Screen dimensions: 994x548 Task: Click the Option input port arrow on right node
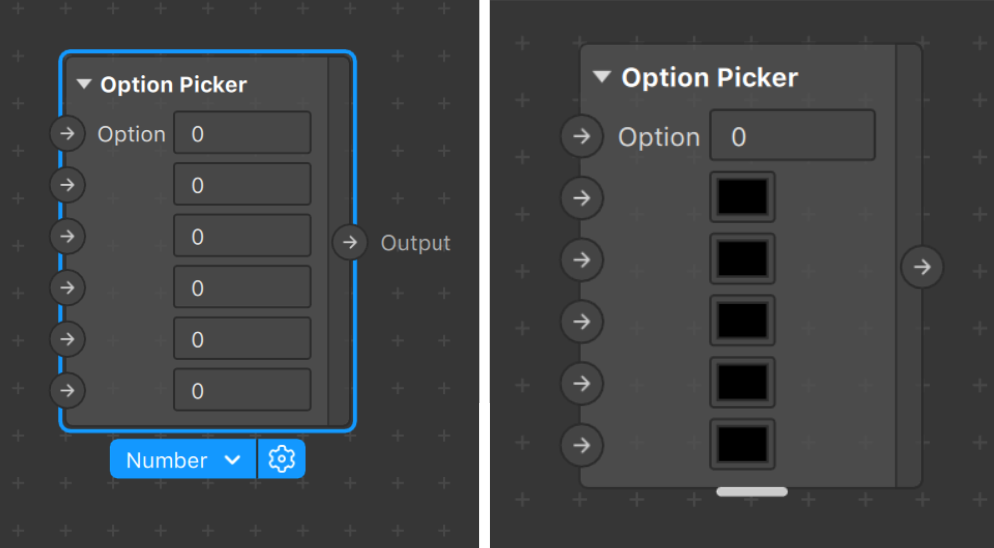[582, 136]
